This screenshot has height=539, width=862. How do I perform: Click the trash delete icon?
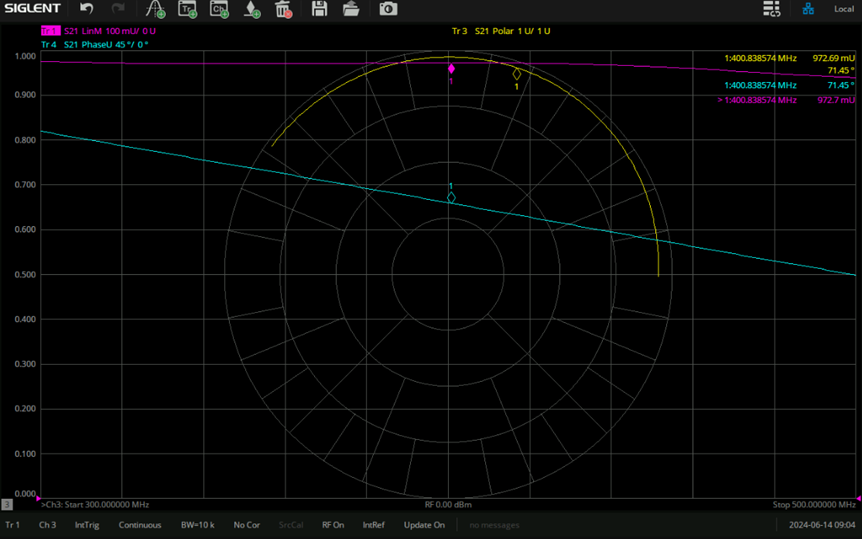click(x=284, y=9)
